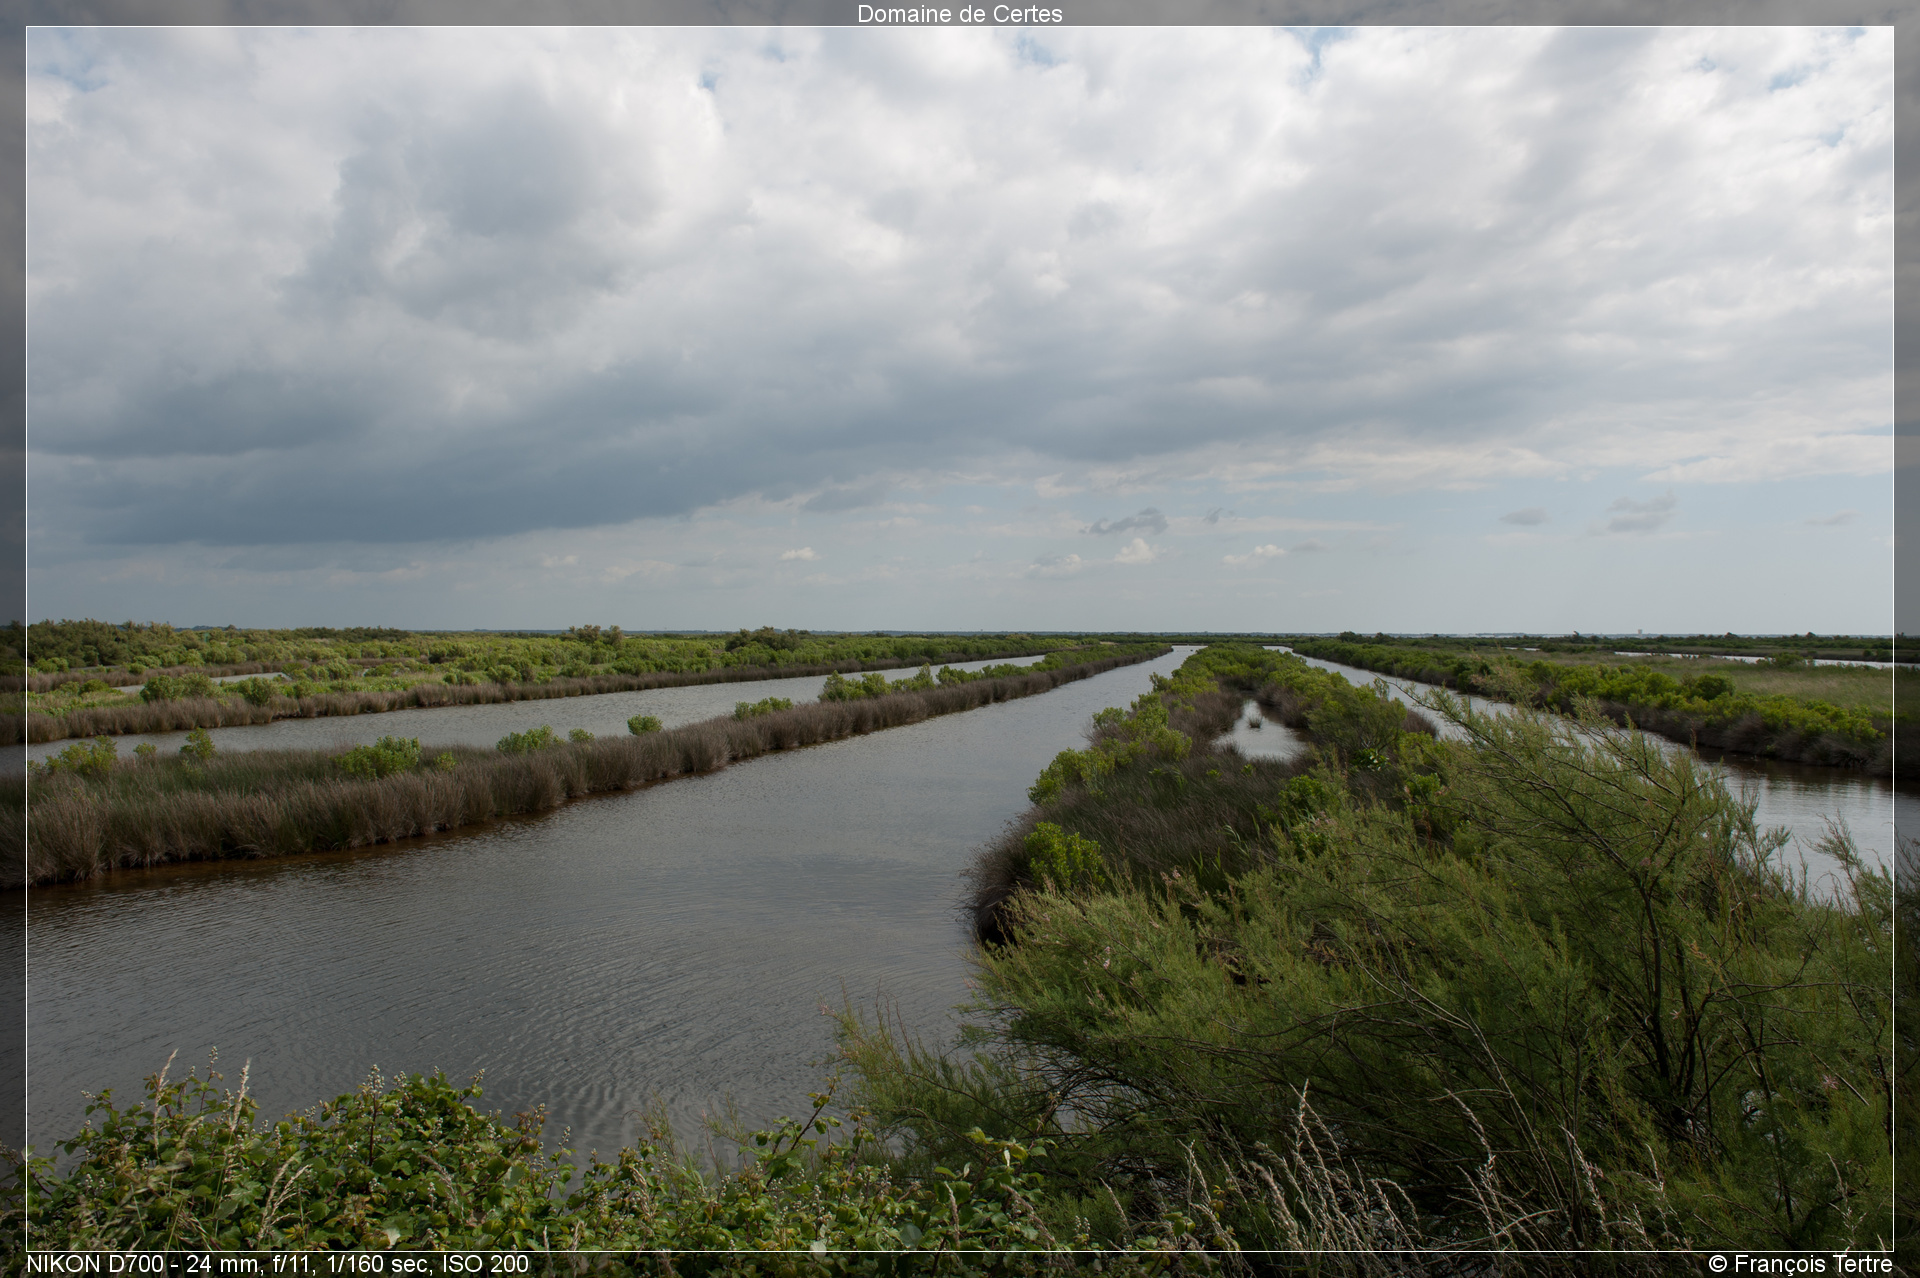The height and width of the screenshot is (1278, 1920).
Task: Click the 'Domaine de Certes' title text
Action: 959,14
